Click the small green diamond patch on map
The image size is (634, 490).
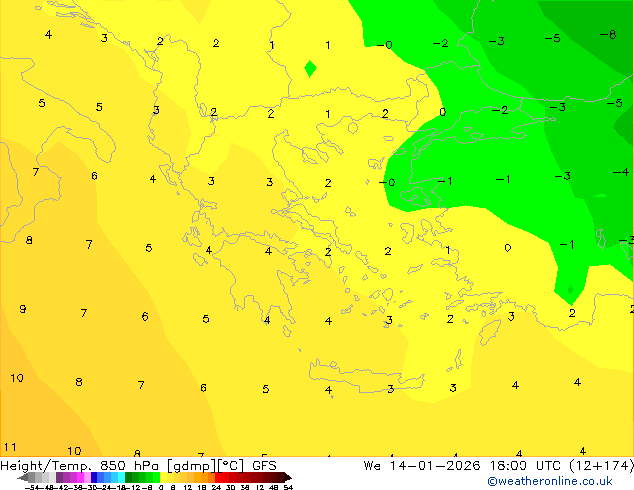tap(310, 69)
